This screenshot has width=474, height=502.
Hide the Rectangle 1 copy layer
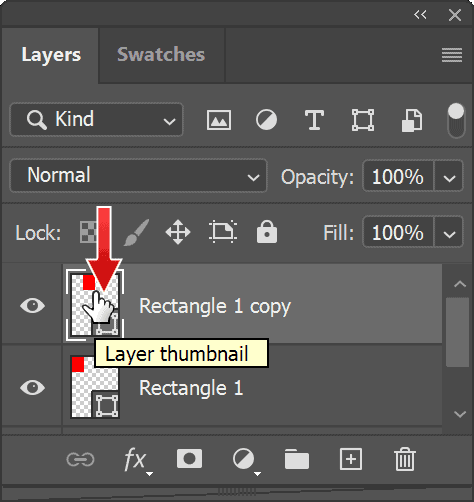click(32, 305)
